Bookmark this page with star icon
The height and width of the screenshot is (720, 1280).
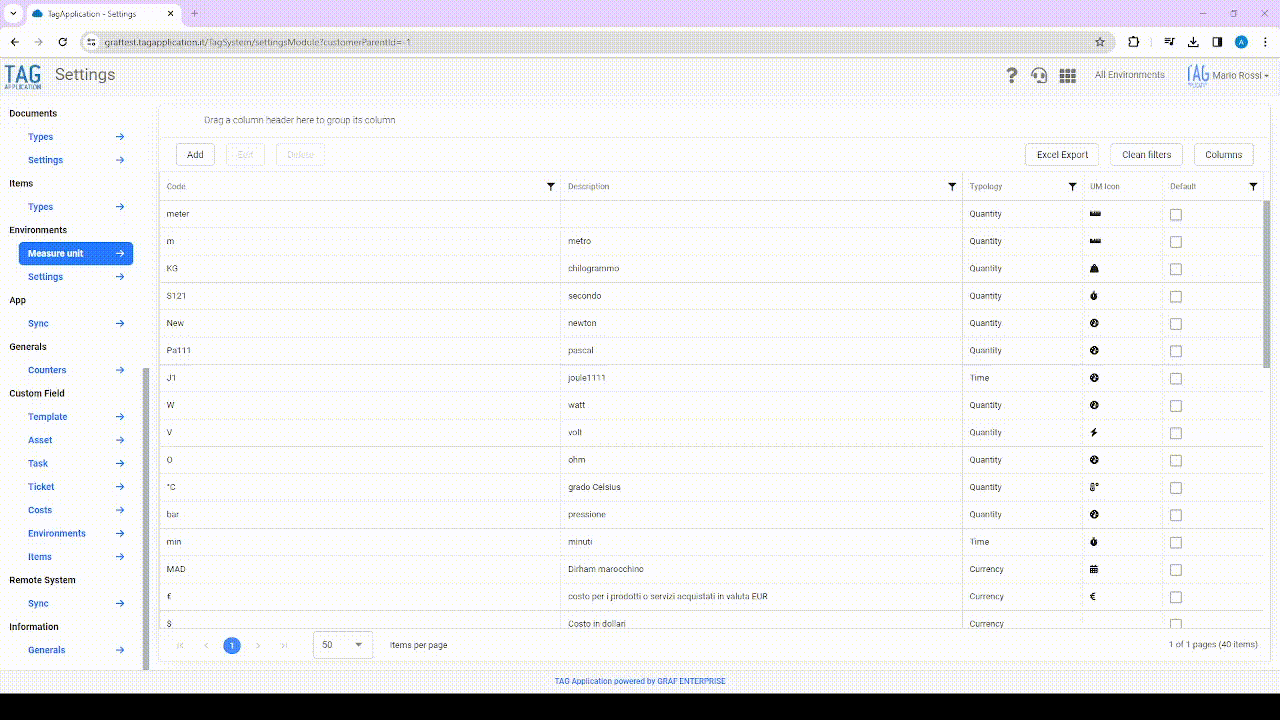pyautogui.click(x=1100, y=42)
